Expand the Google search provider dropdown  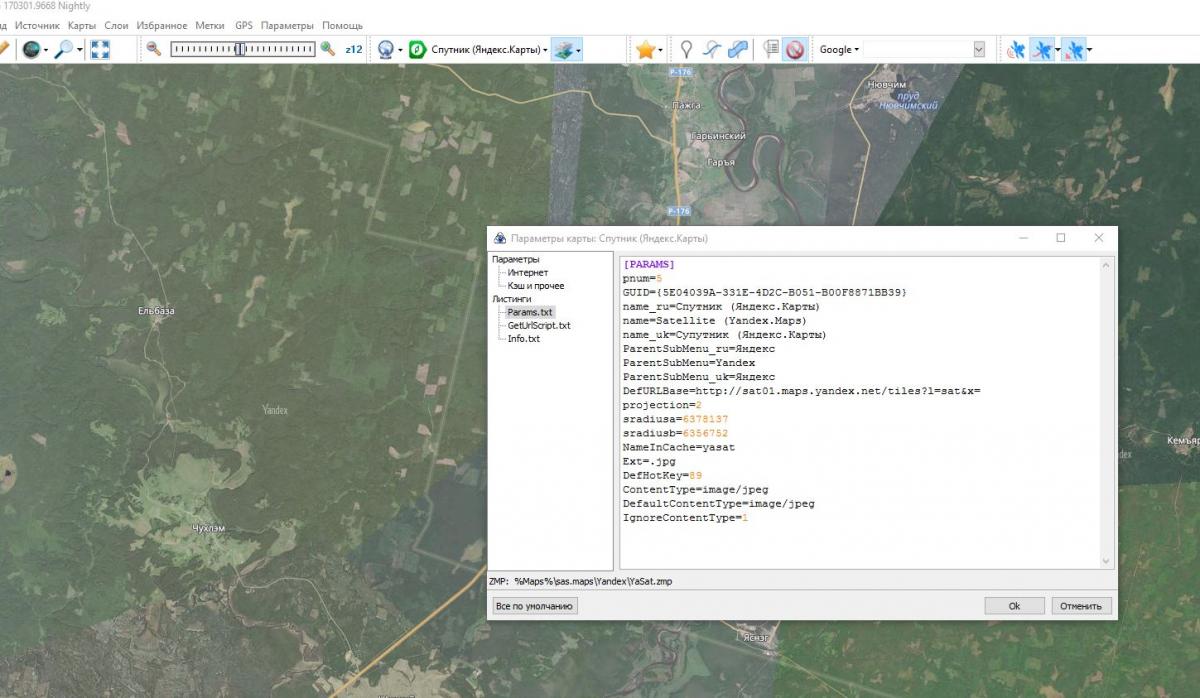tap(839, 49)
